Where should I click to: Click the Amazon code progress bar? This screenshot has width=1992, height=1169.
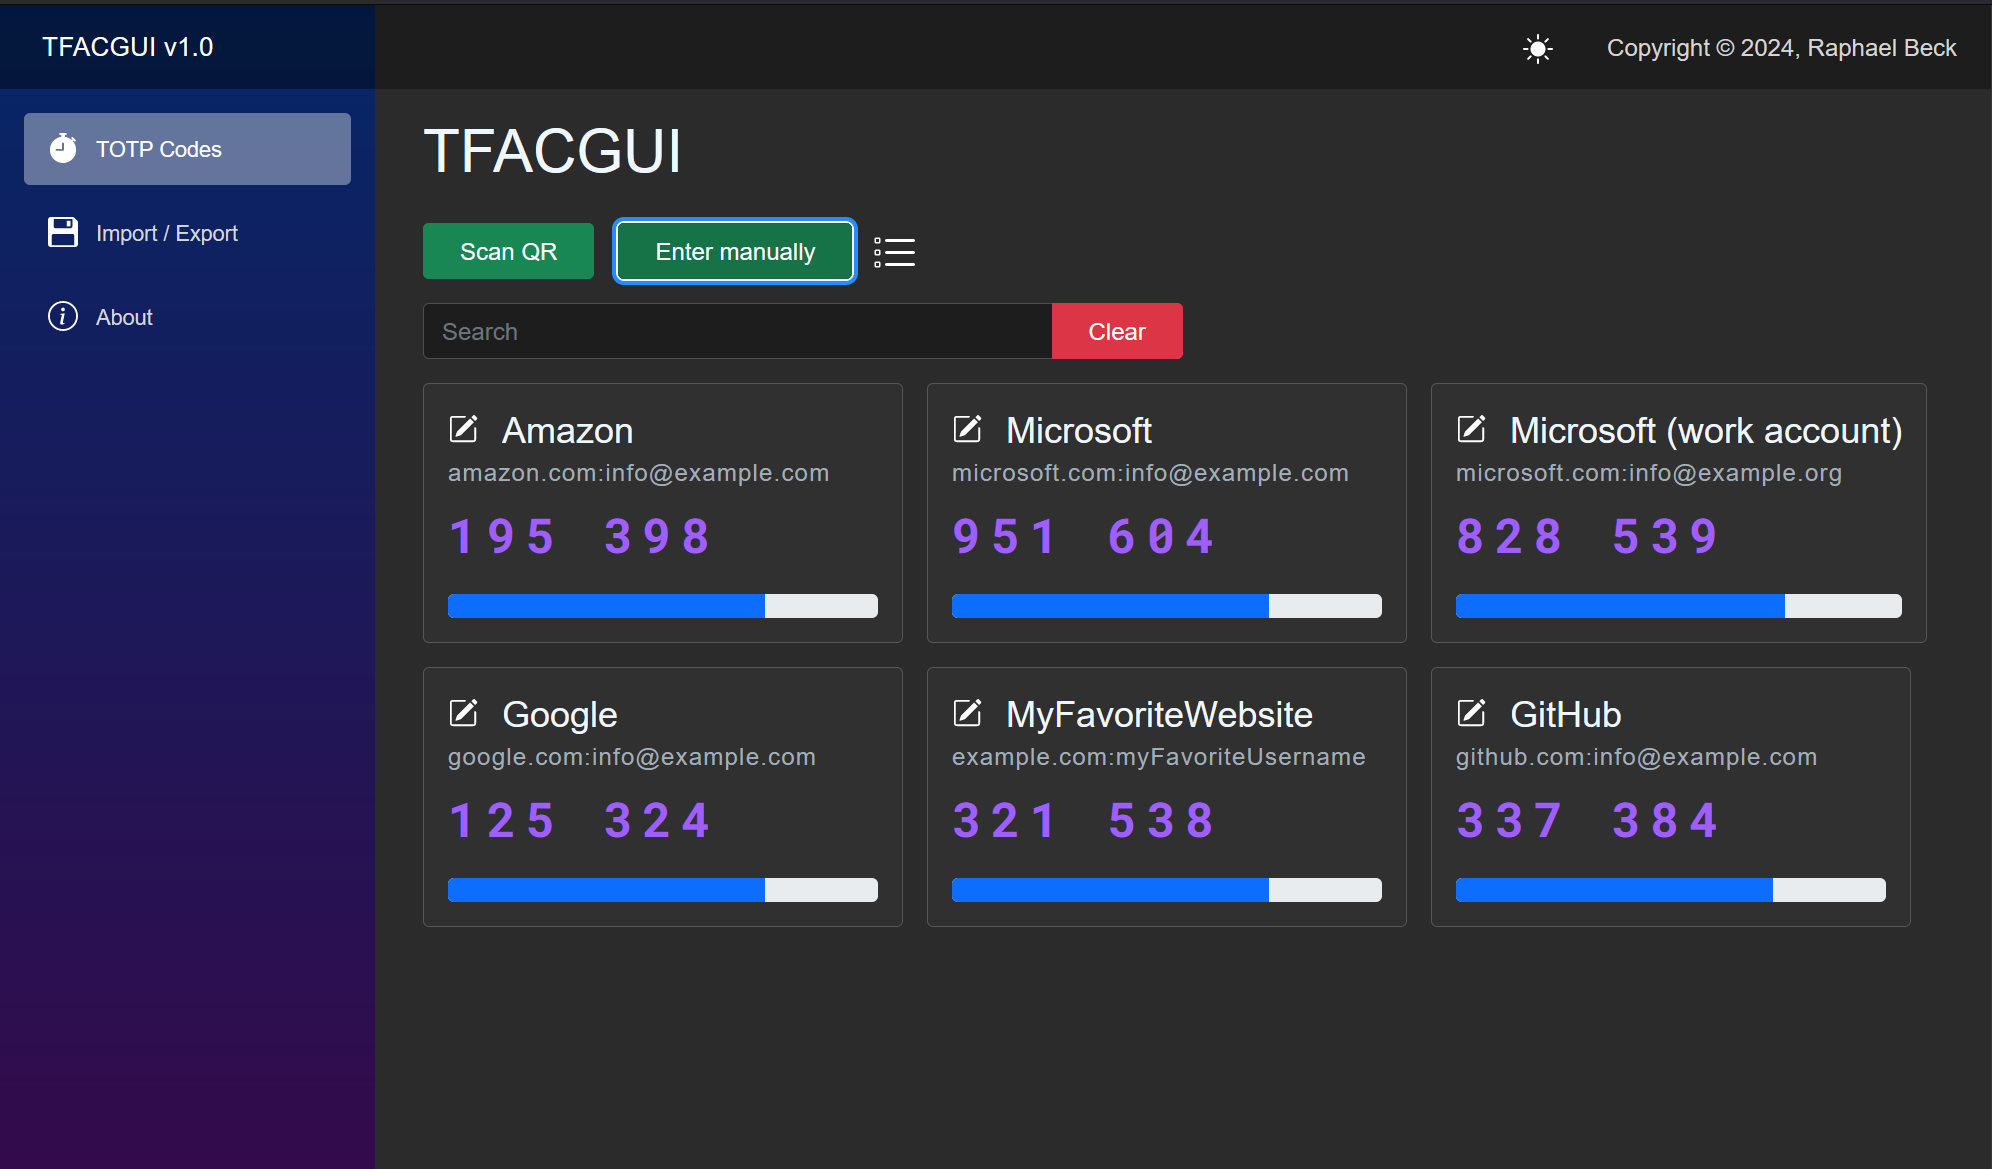pyautogui.click(x=662, y=606)
